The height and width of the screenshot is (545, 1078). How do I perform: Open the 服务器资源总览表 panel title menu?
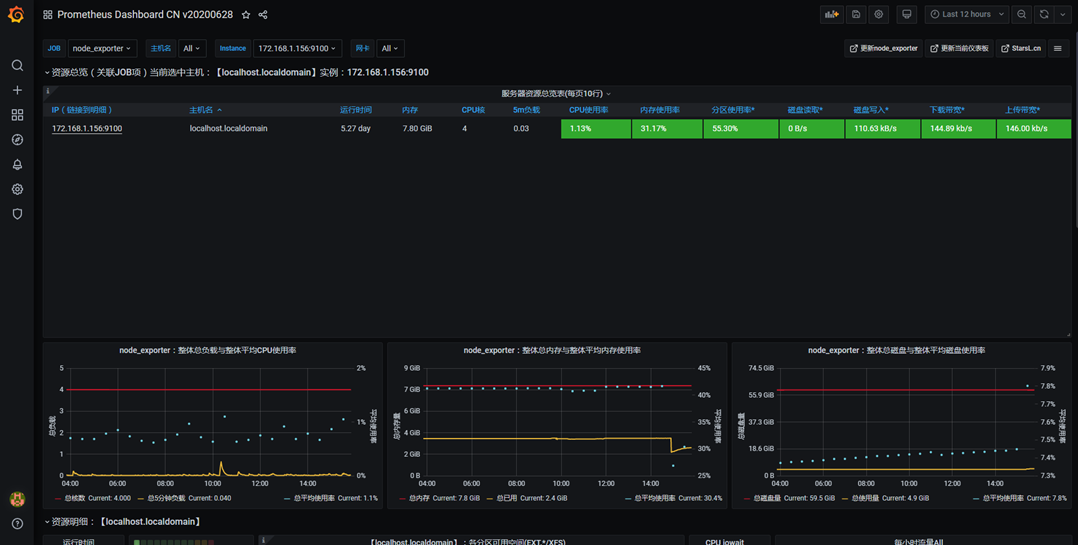click(x=556, y=93)
